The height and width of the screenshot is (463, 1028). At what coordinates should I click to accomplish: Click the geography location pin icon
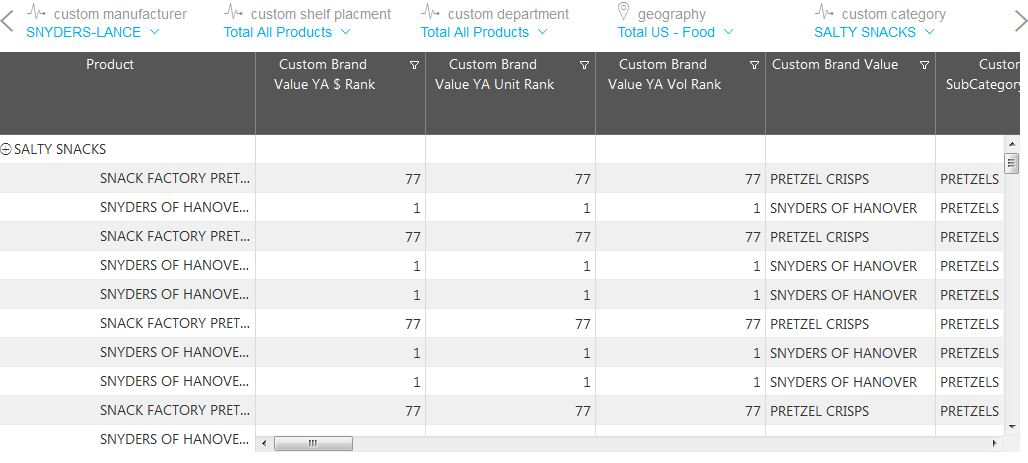[624, 12]
